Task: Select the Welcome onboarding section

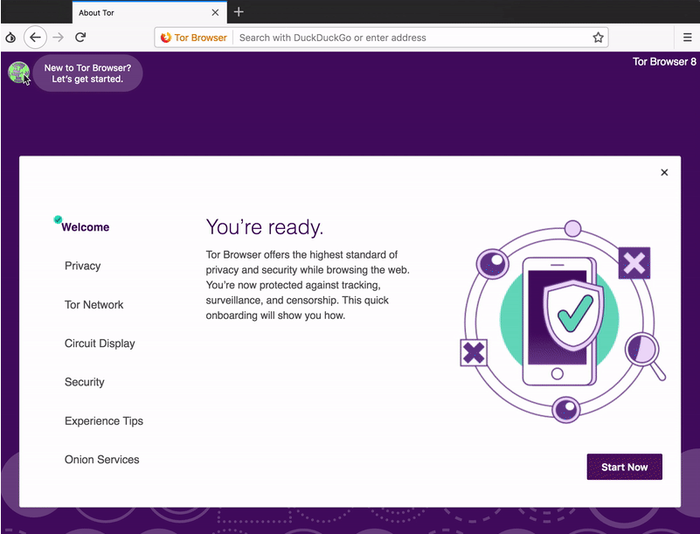Action: coord(85,227)
